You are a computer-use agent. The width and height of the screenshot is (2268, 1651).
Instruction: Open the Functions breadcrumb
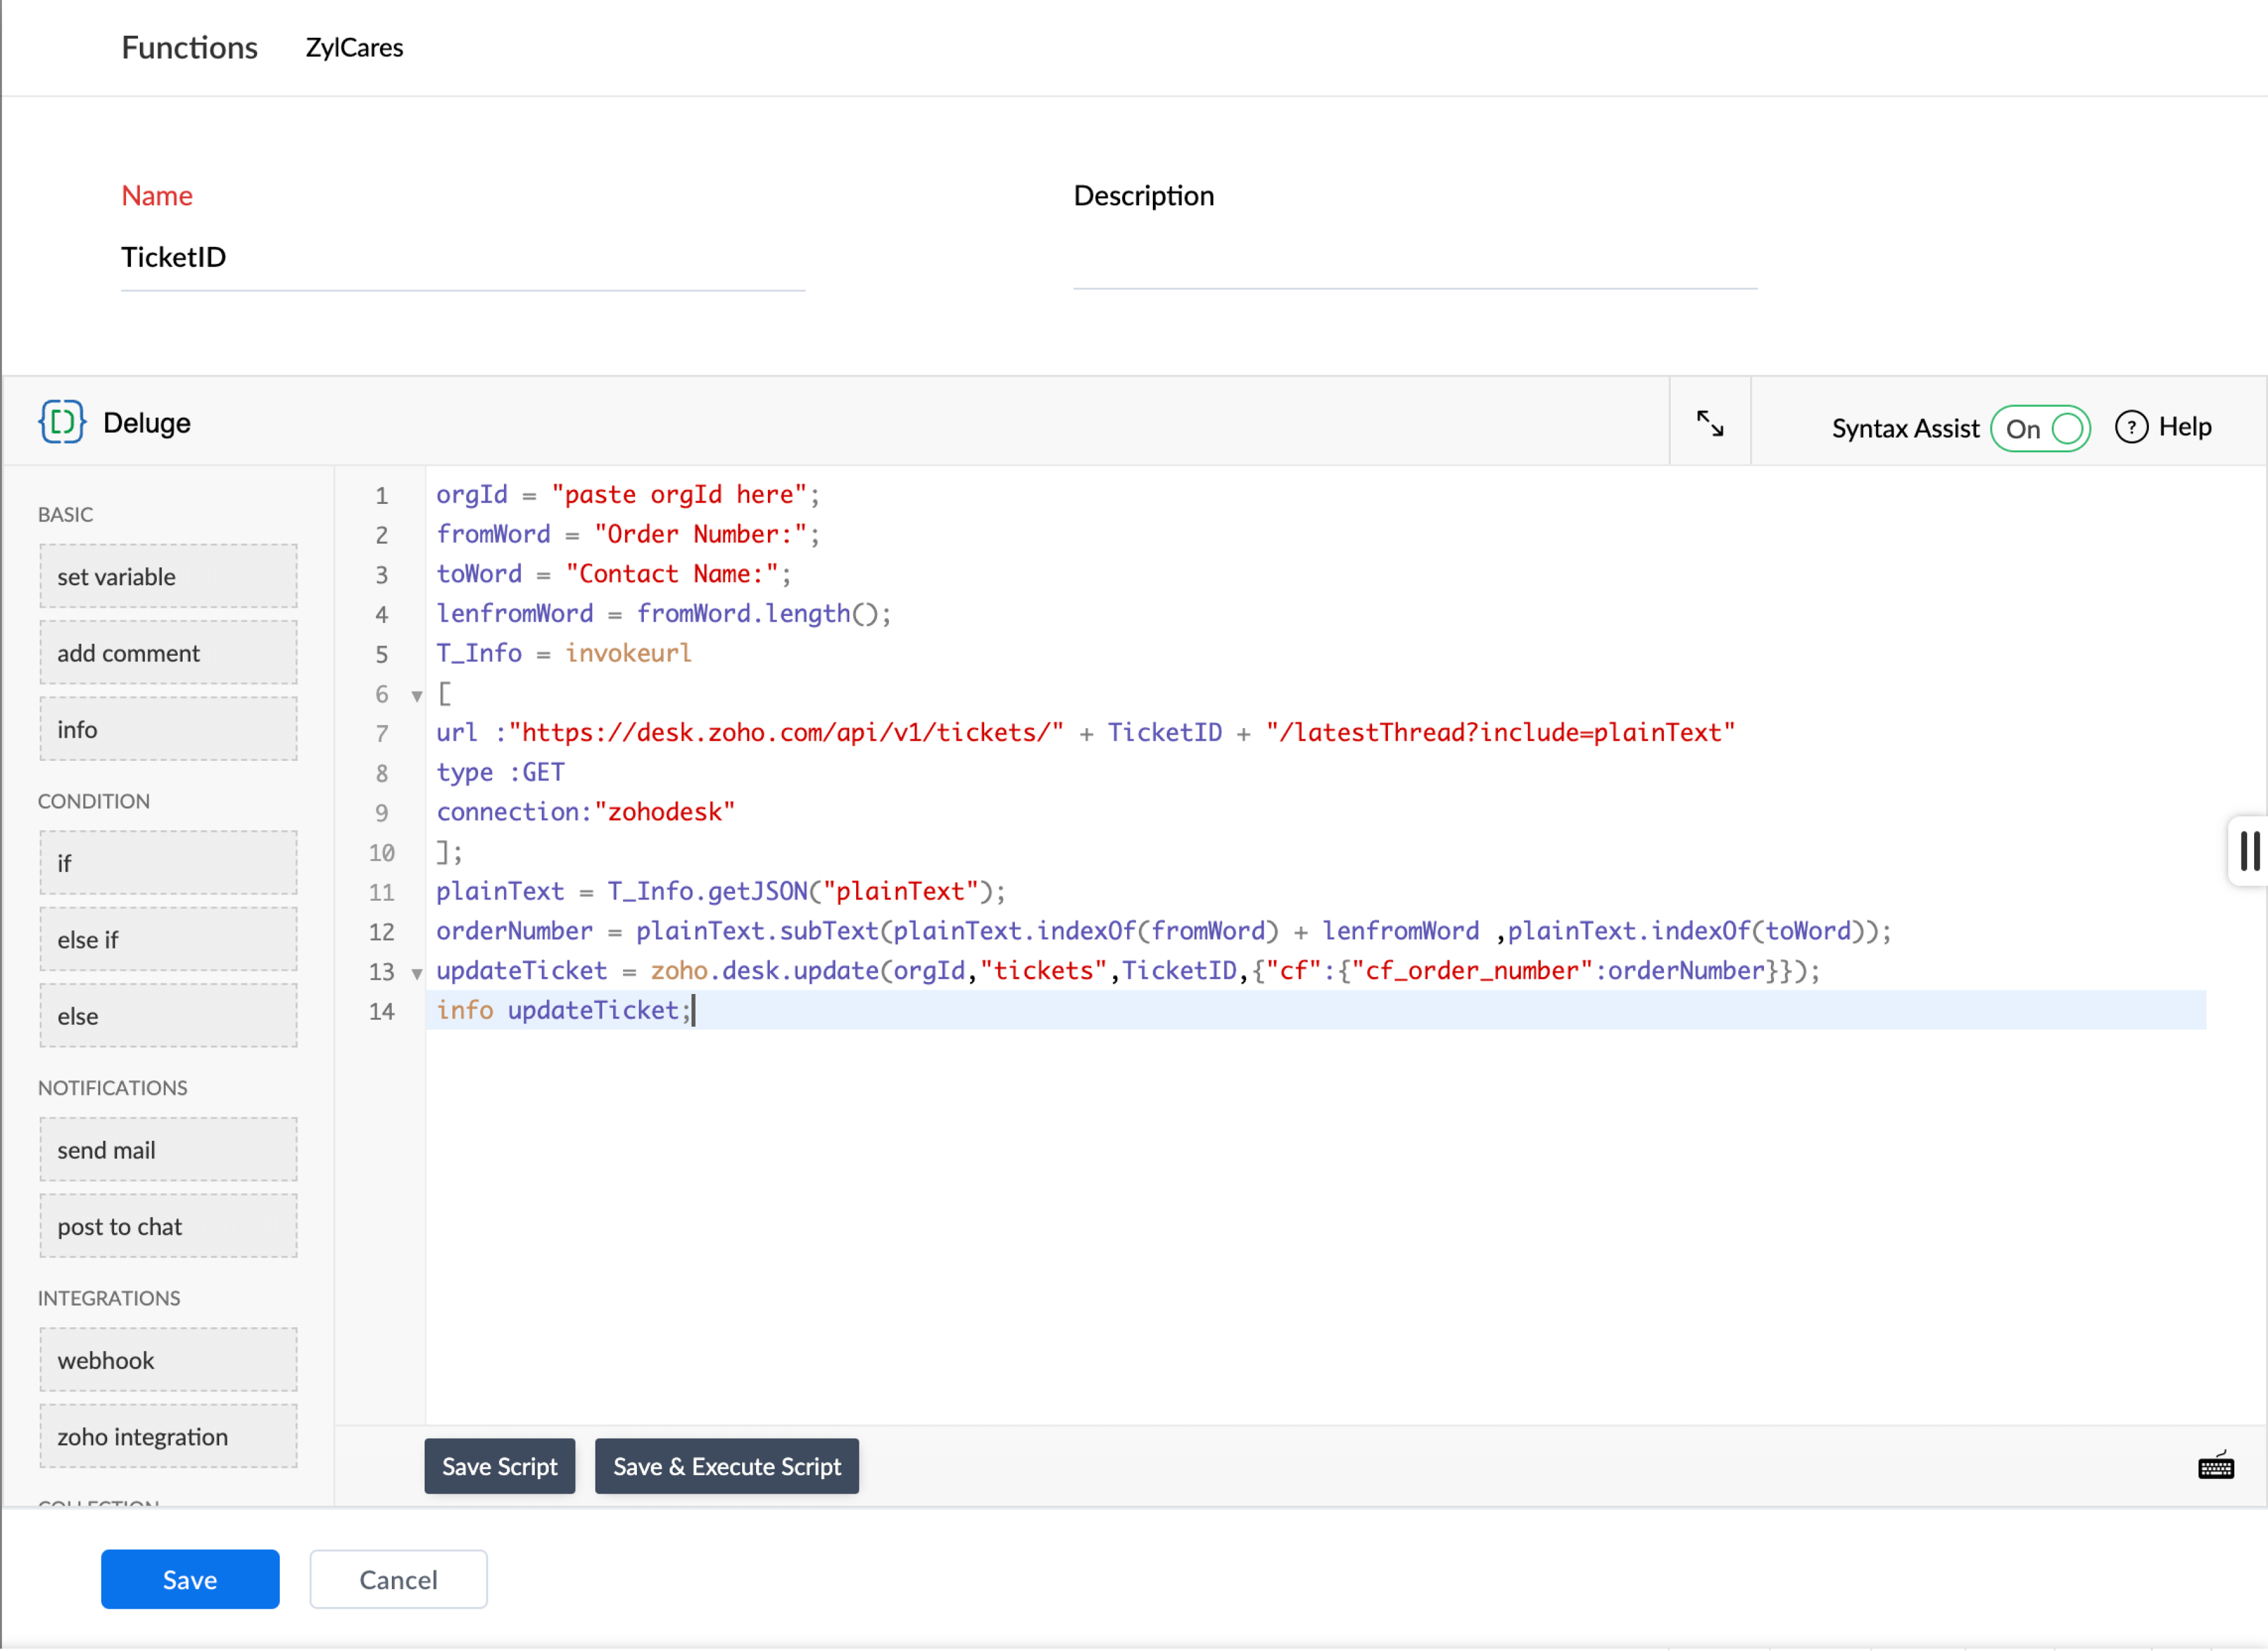pos(190,47)
